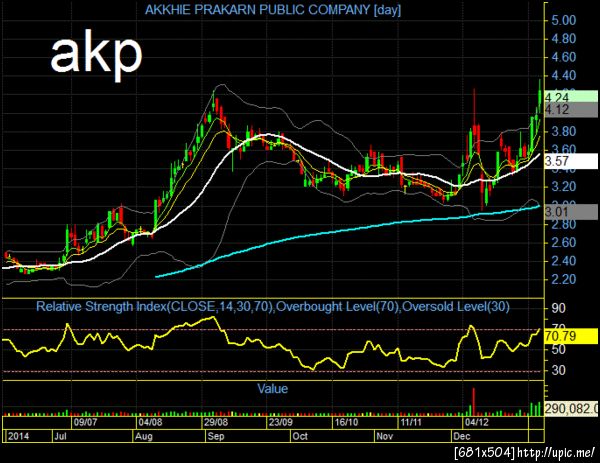Select the 290,082 volume value marker

[x=571, y=409]
